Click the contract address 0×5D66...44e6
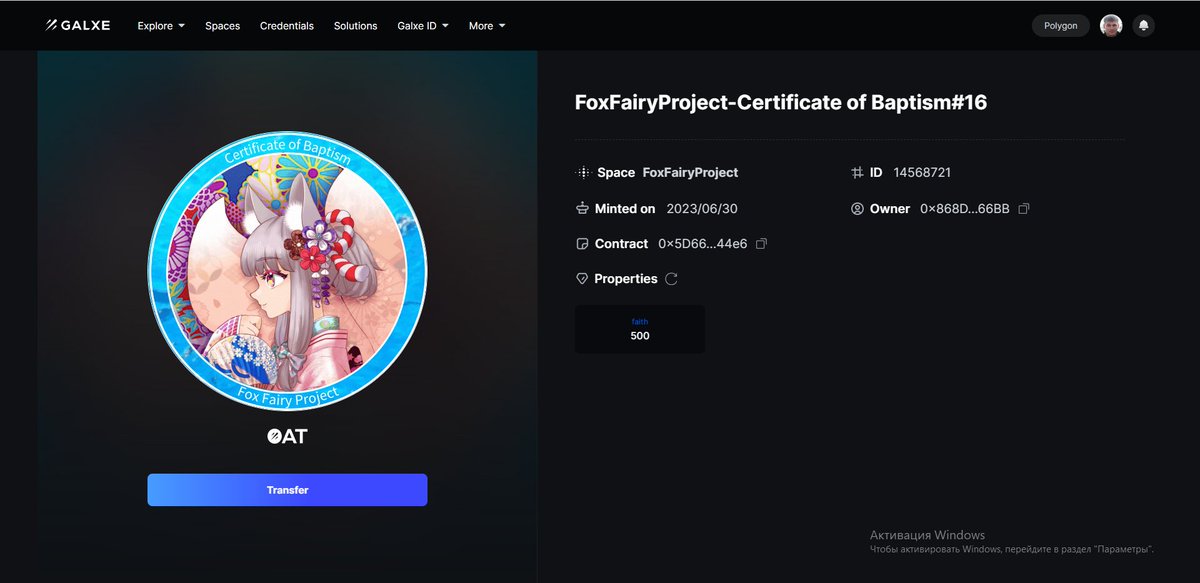The image size is (1200, 583). tap(702, 244)
